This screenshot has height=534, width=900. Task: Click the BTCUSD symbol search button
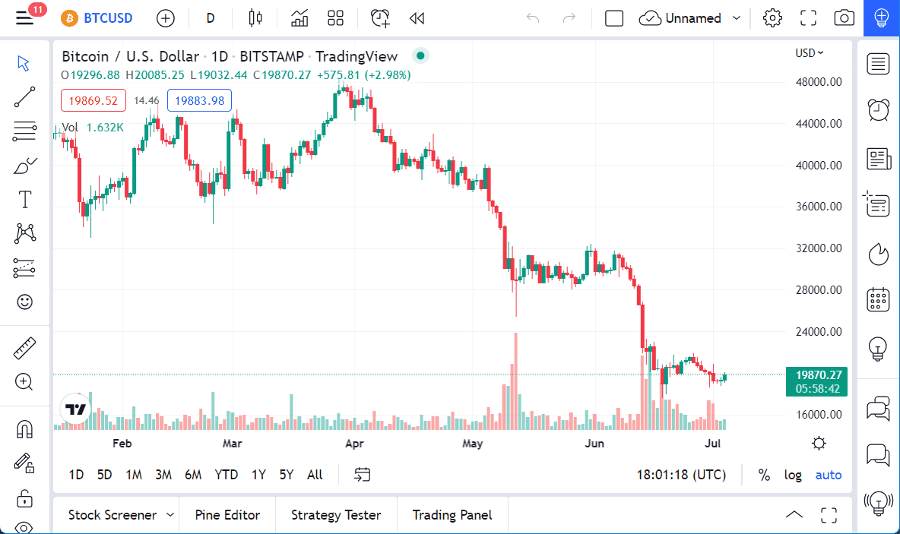(98, 18)
